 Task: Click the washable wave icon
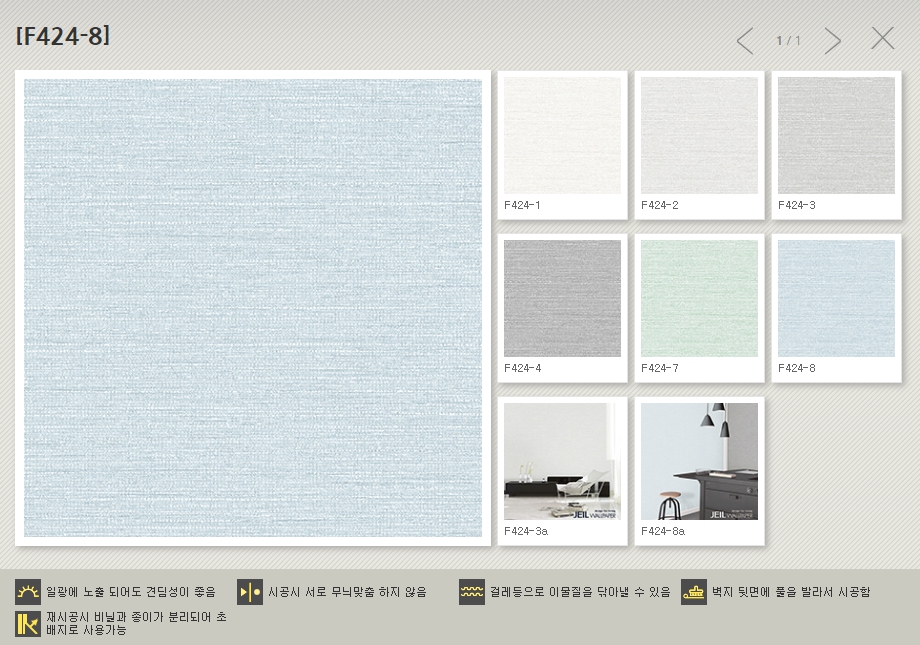471,592
